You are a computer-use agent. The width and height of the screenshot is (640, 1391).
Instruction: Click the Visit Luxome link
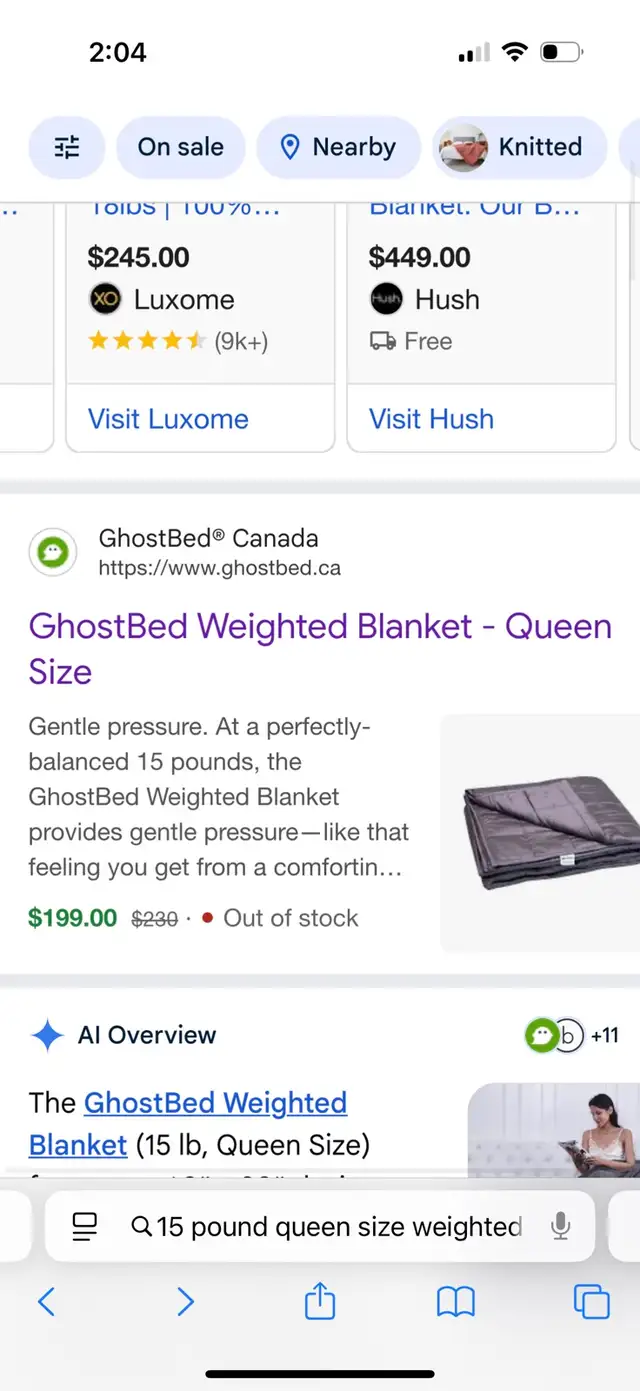click(x=166, y=419)
